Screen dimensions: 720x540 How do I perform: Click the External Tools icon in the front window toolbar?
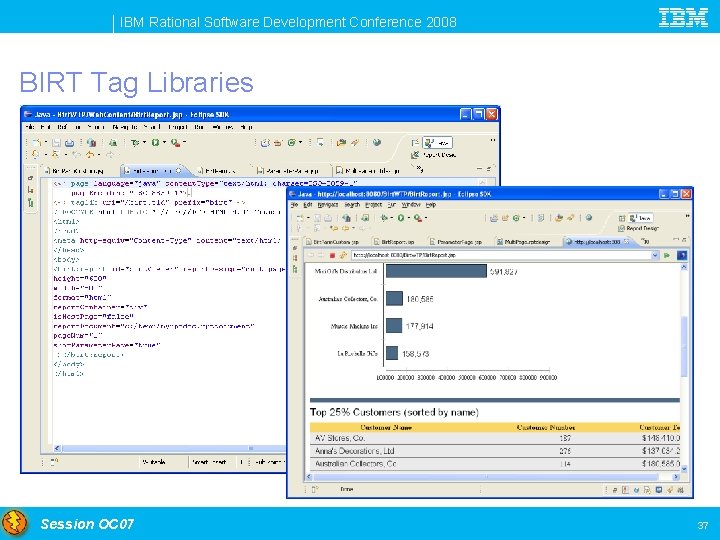(417, 218)
